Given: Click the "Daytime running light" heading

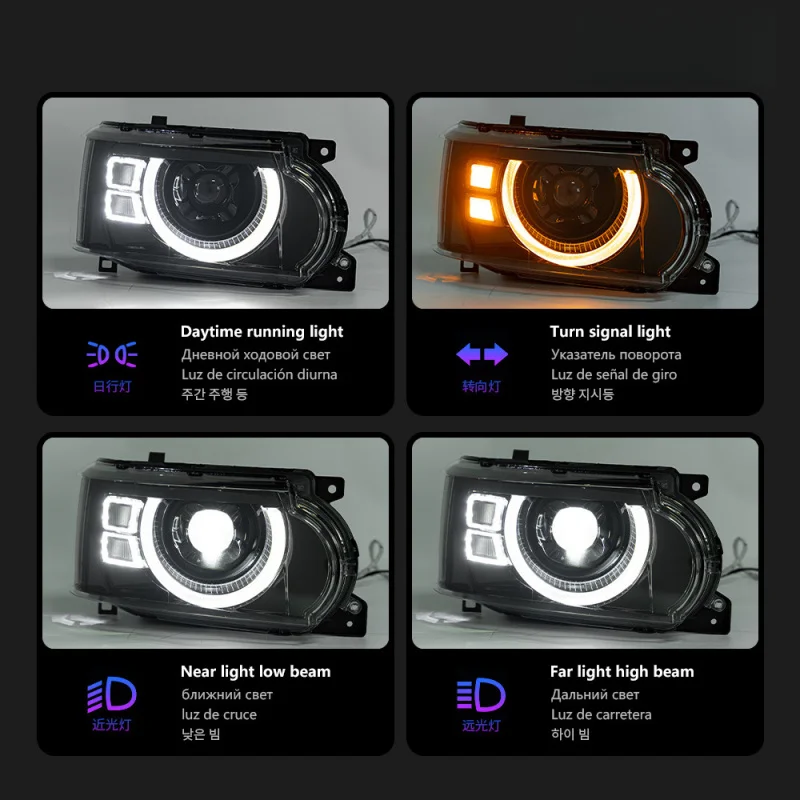Looking at the screenshot, I should pos(262,332).
